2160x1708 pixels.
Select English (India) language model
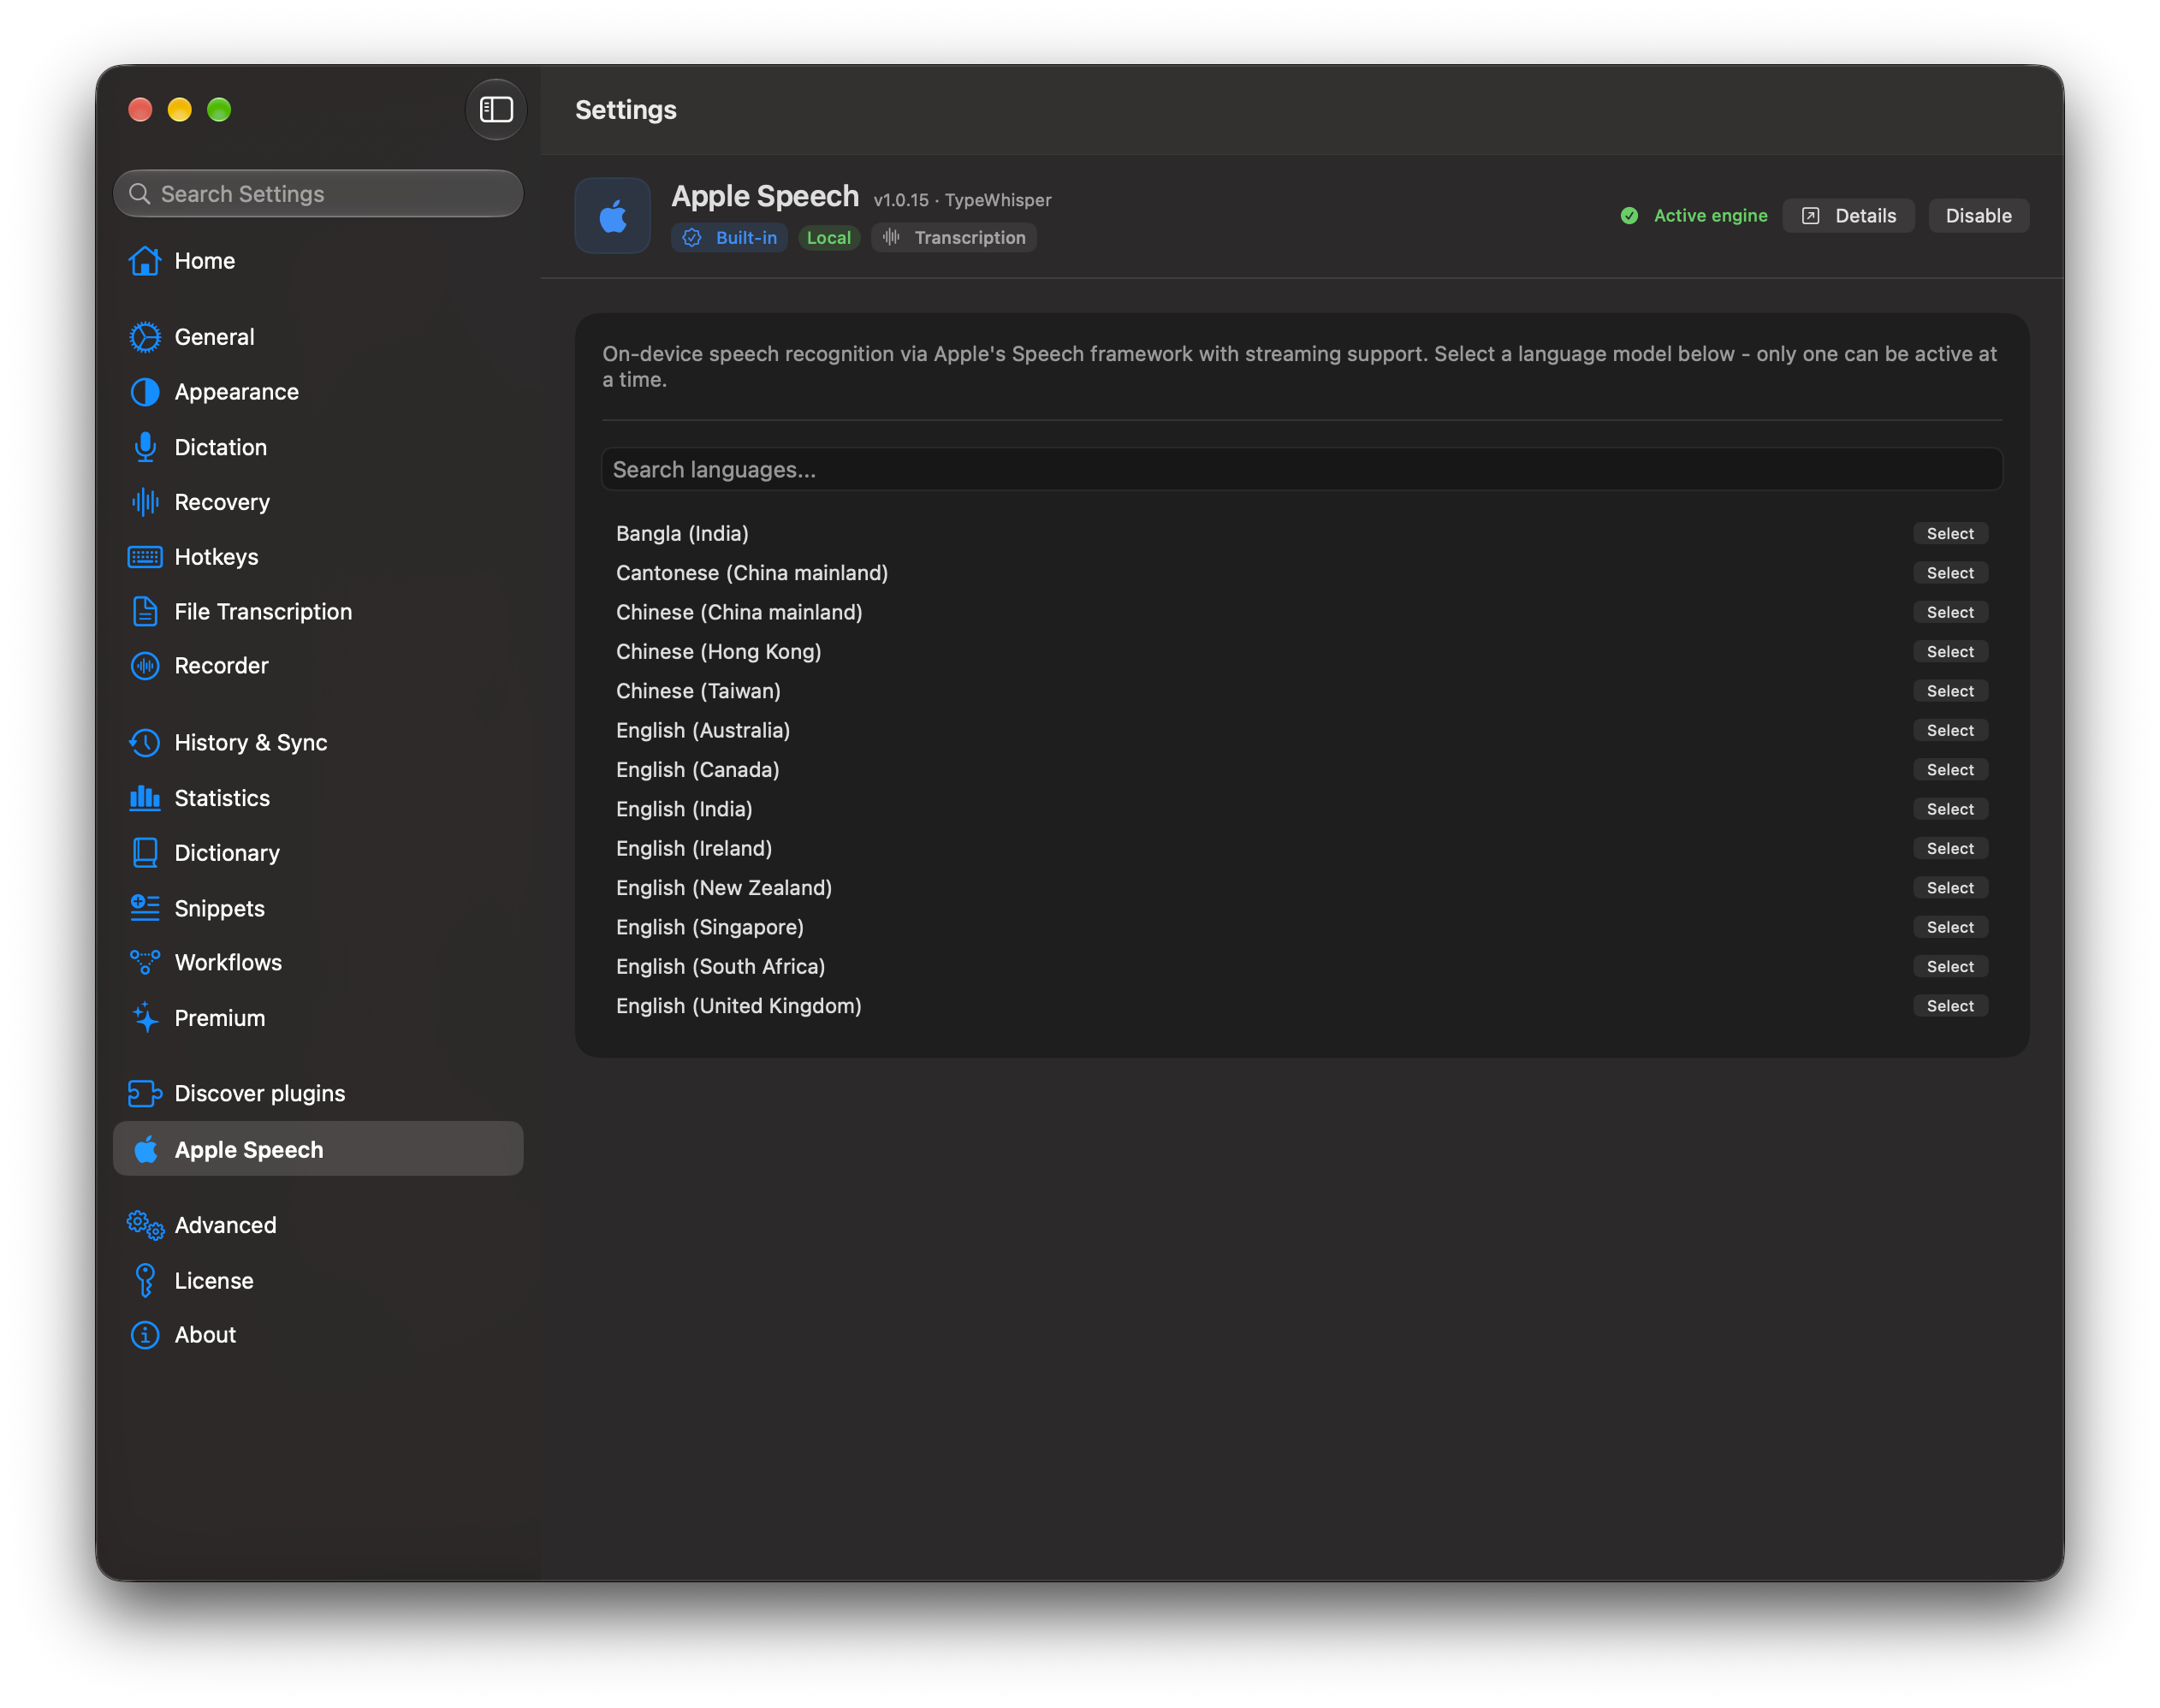pyautogui.click(x=1950, y=809)
